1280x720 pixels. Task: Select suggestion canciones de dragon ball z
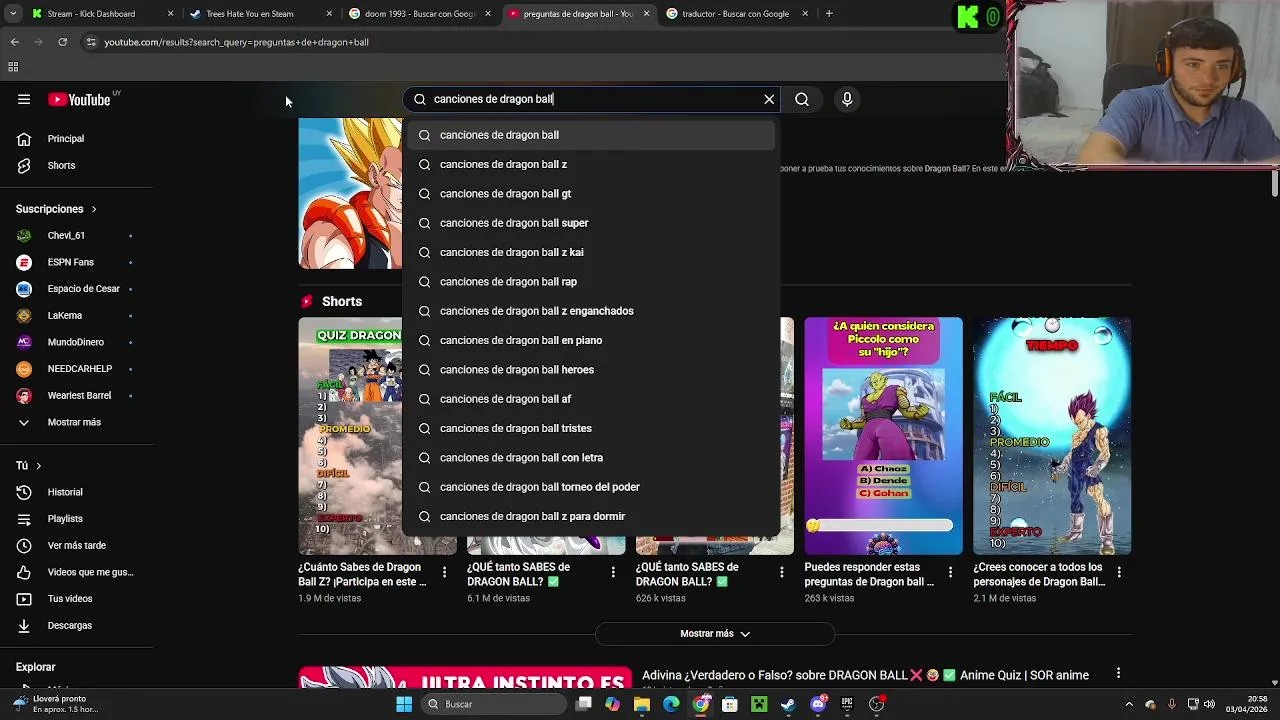[x=590, y=164]
